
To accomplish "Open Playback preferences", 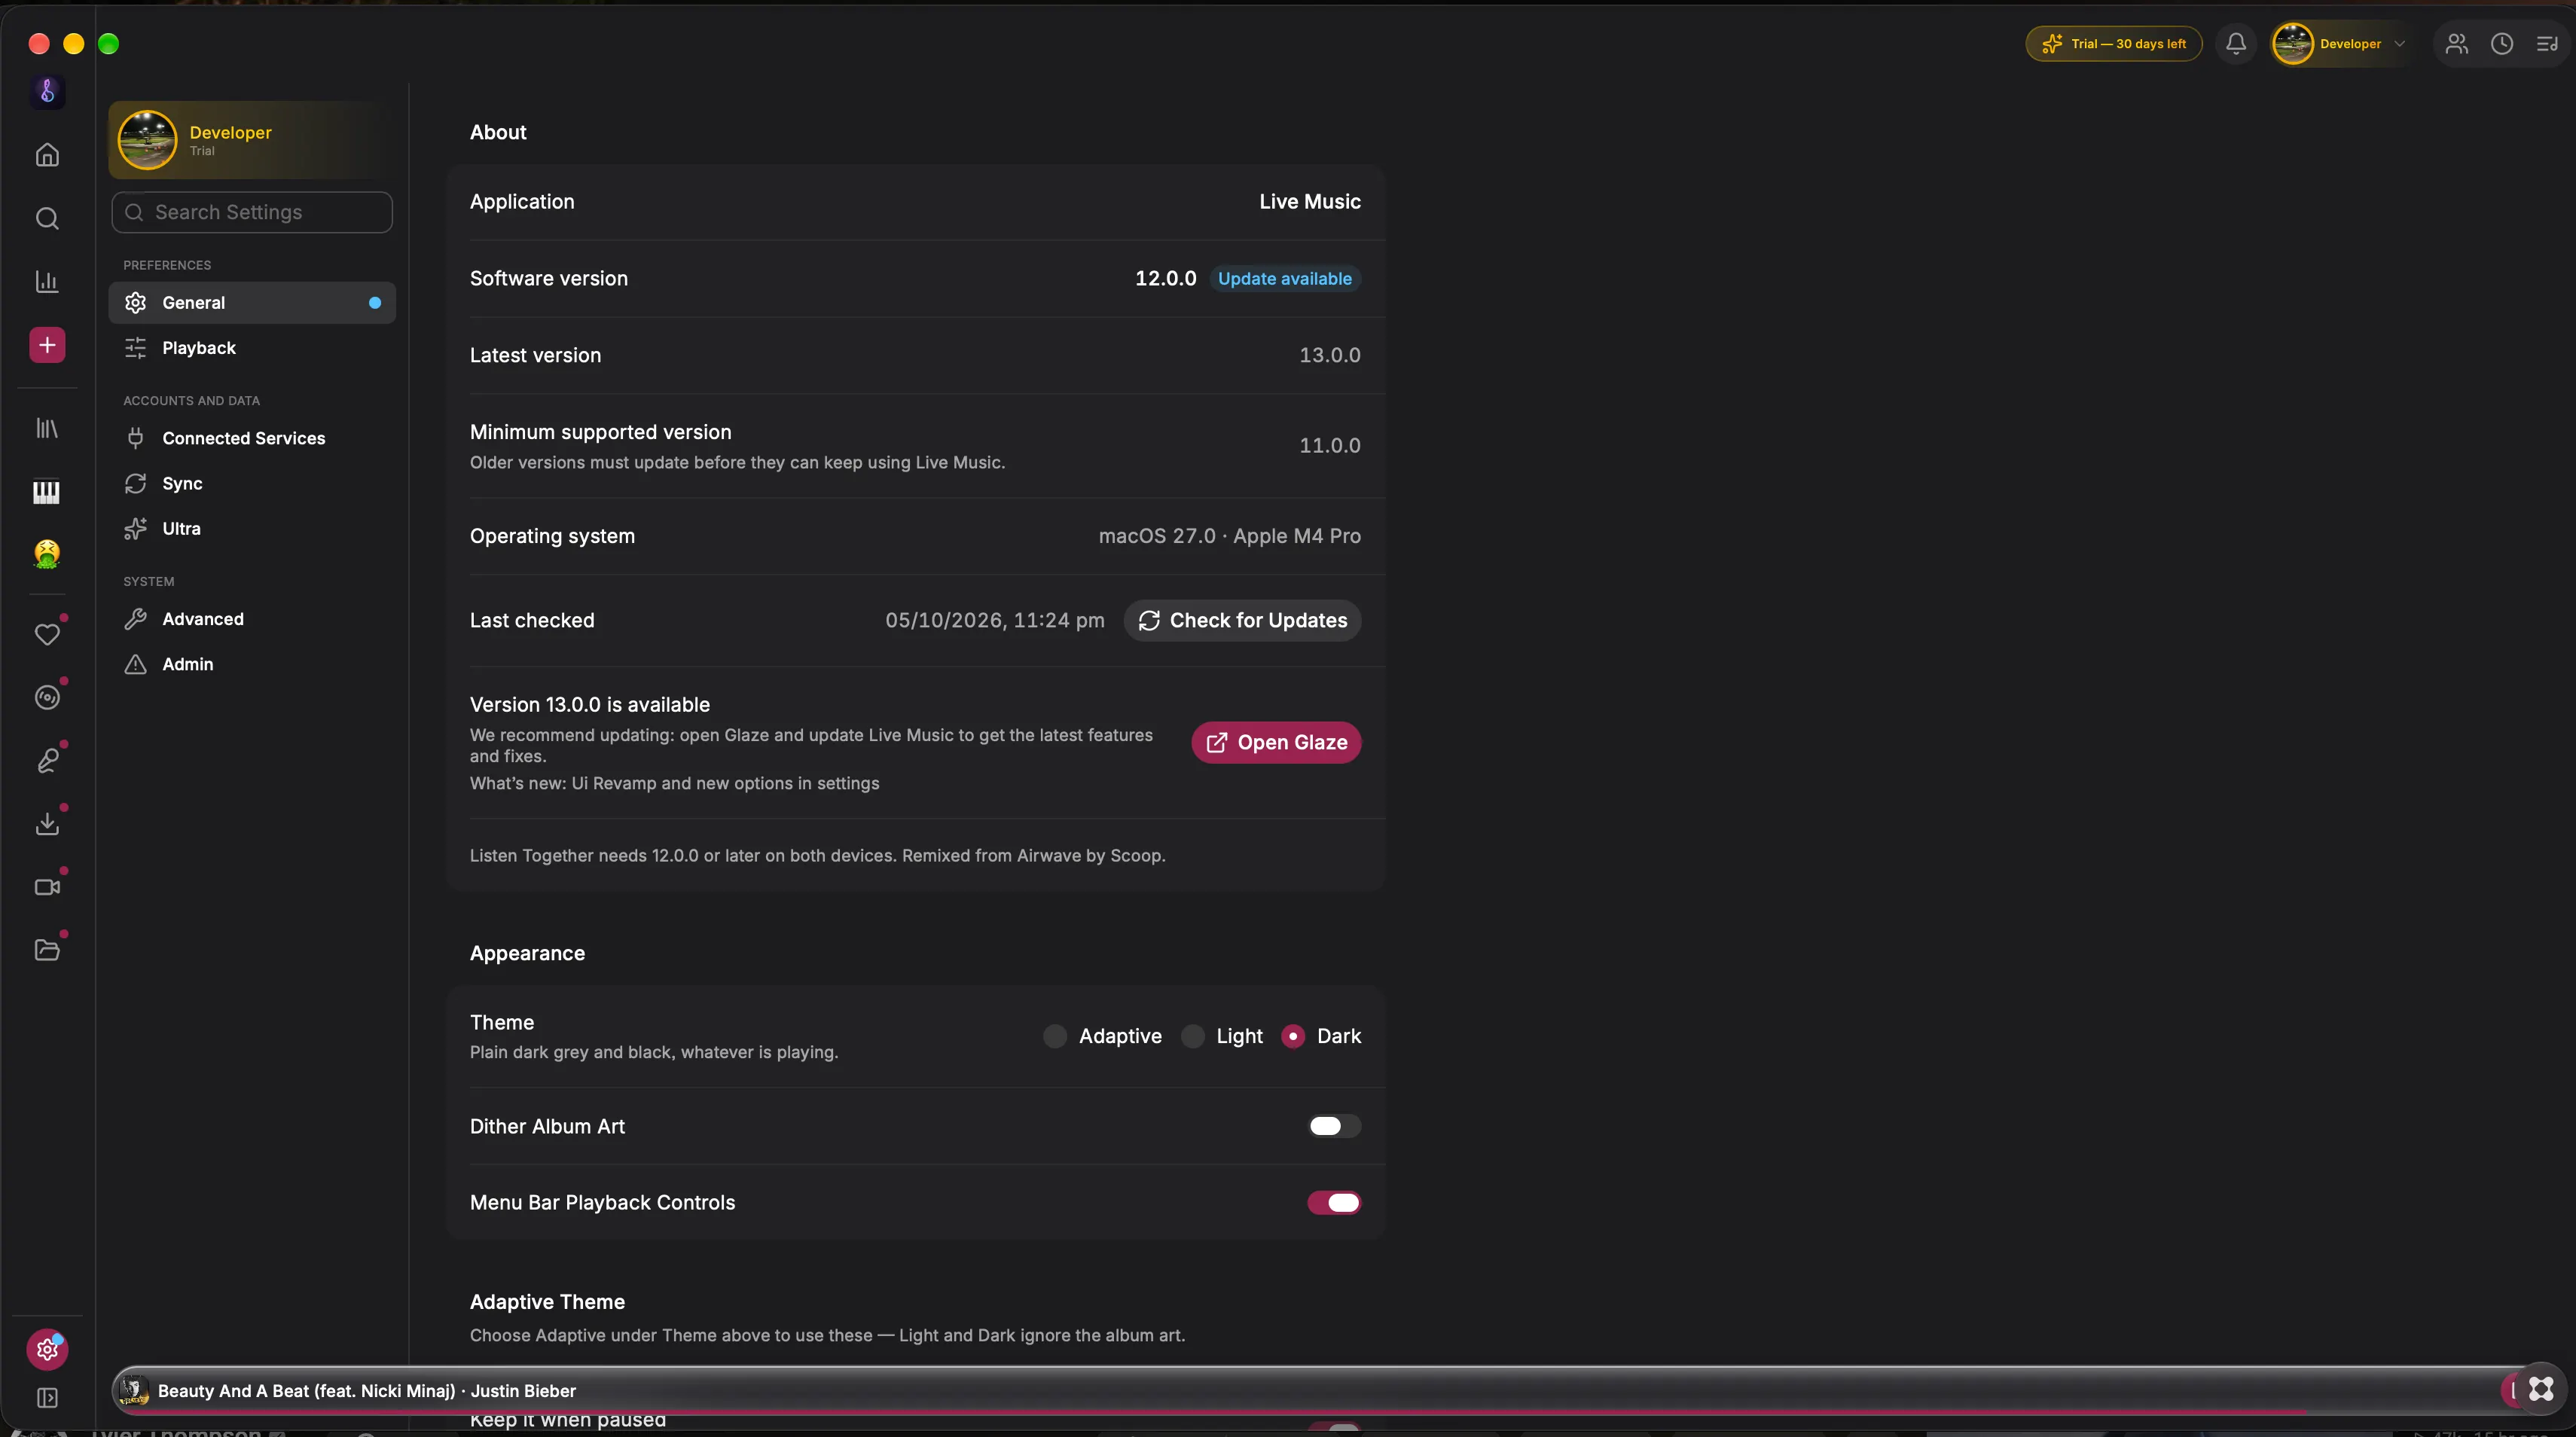I will [x=252, y=348].
